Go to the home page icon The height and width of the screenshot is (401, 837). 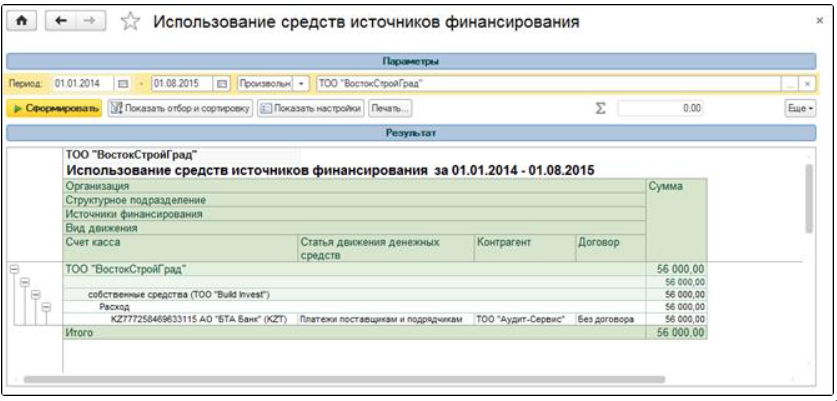(x=22, y=21)
